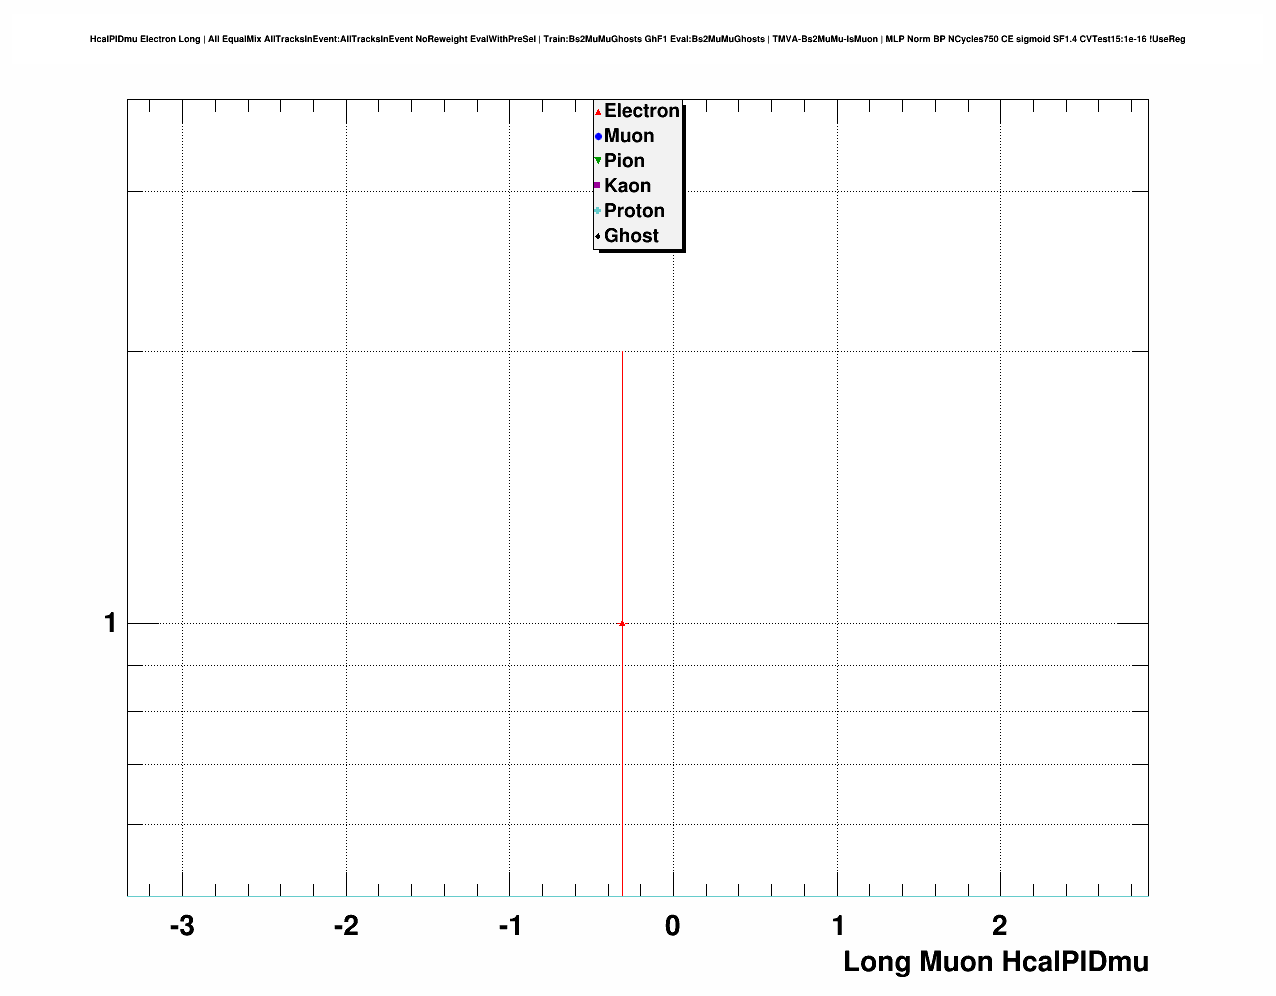Click the green Pion triangle marker in the legend
Screen dimensions: 1276x996
click(598, 161)
